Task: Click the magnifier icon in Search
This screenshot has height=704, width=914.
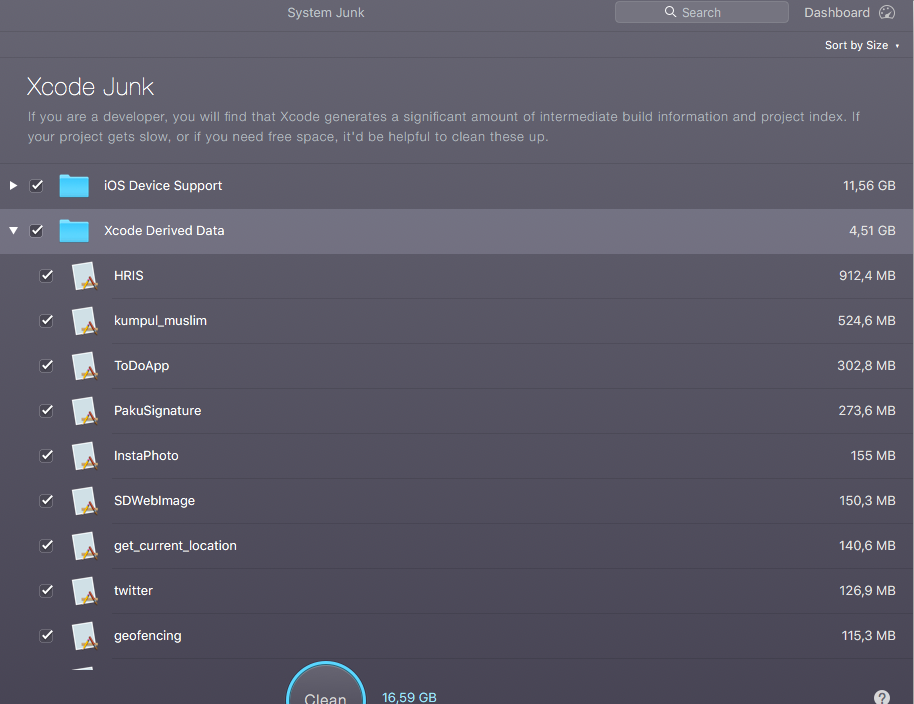Action: [670, 12]
